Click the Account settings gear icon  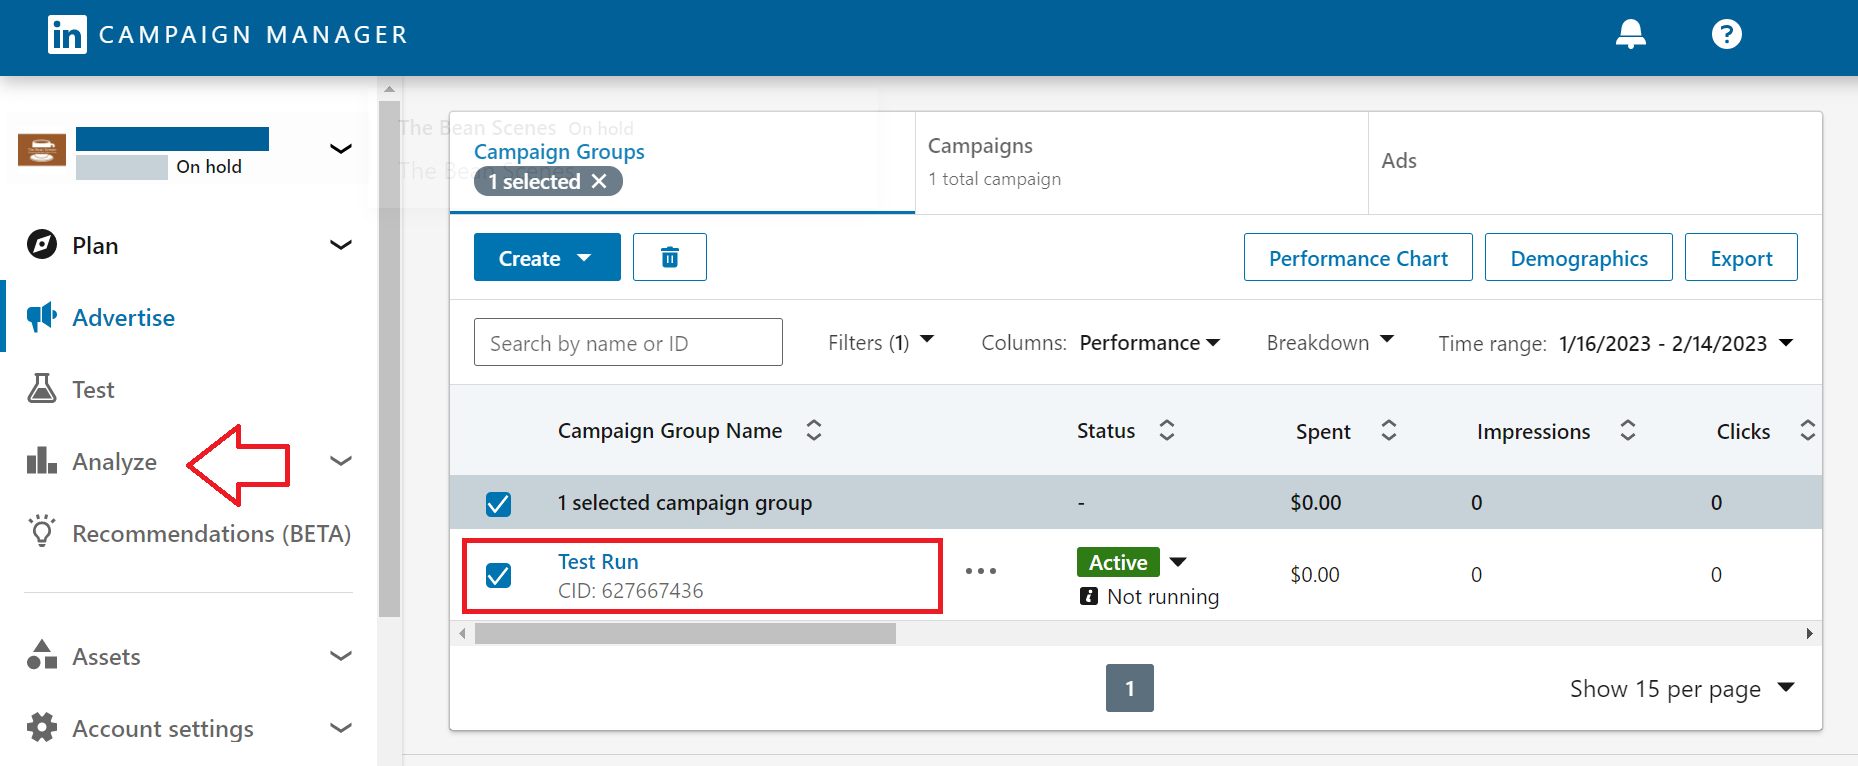click(42, 727)
